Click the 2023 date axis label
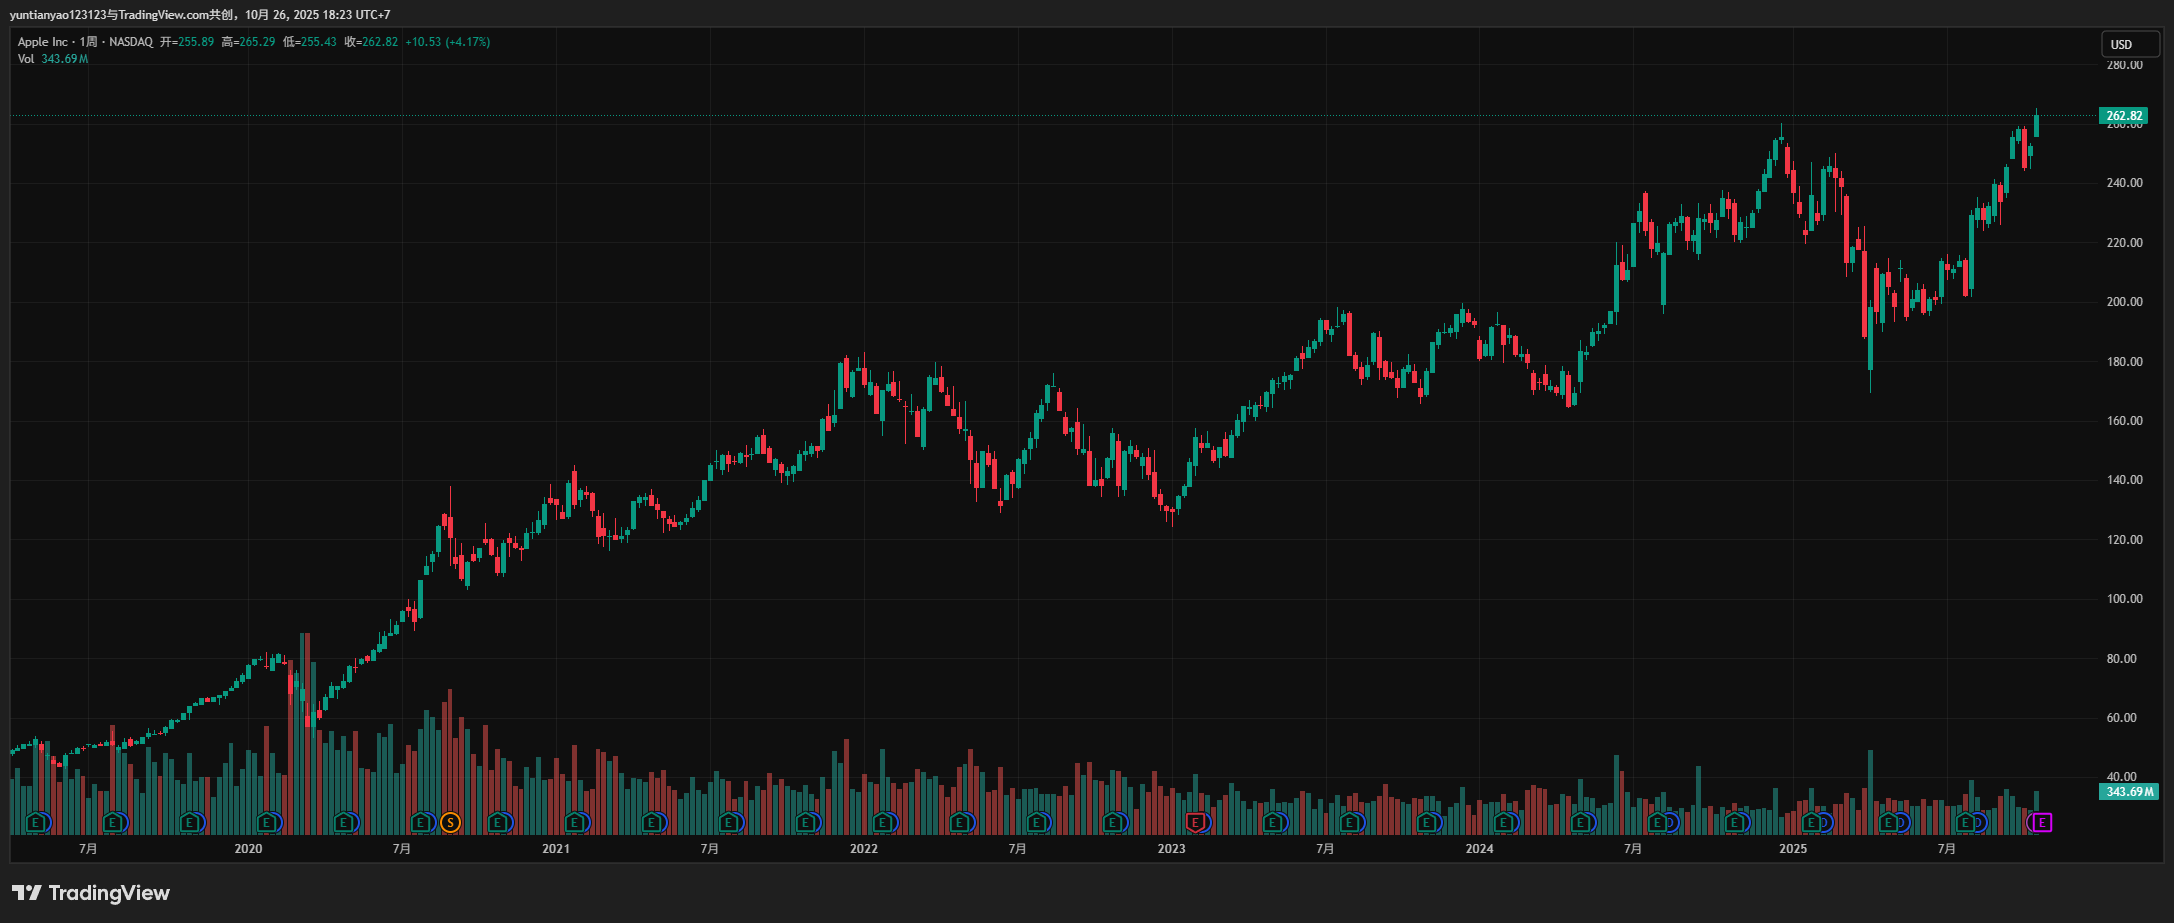Viewport: 2174px width, 923px height. click(x=1171, y=849)
